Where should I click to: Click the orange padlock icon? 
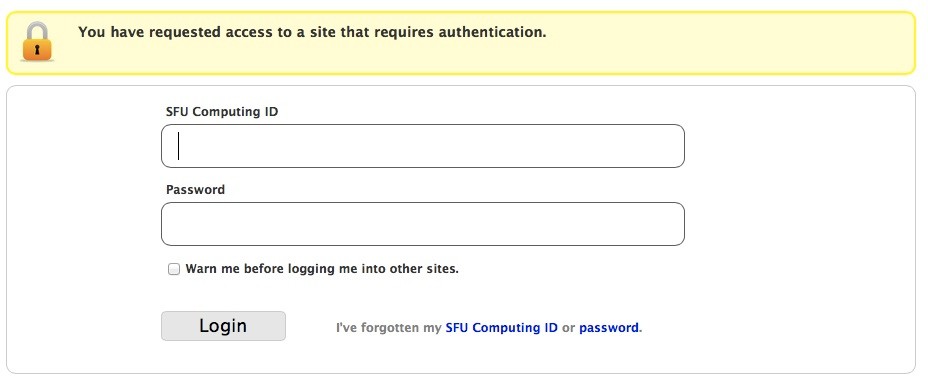pos(37,41)
